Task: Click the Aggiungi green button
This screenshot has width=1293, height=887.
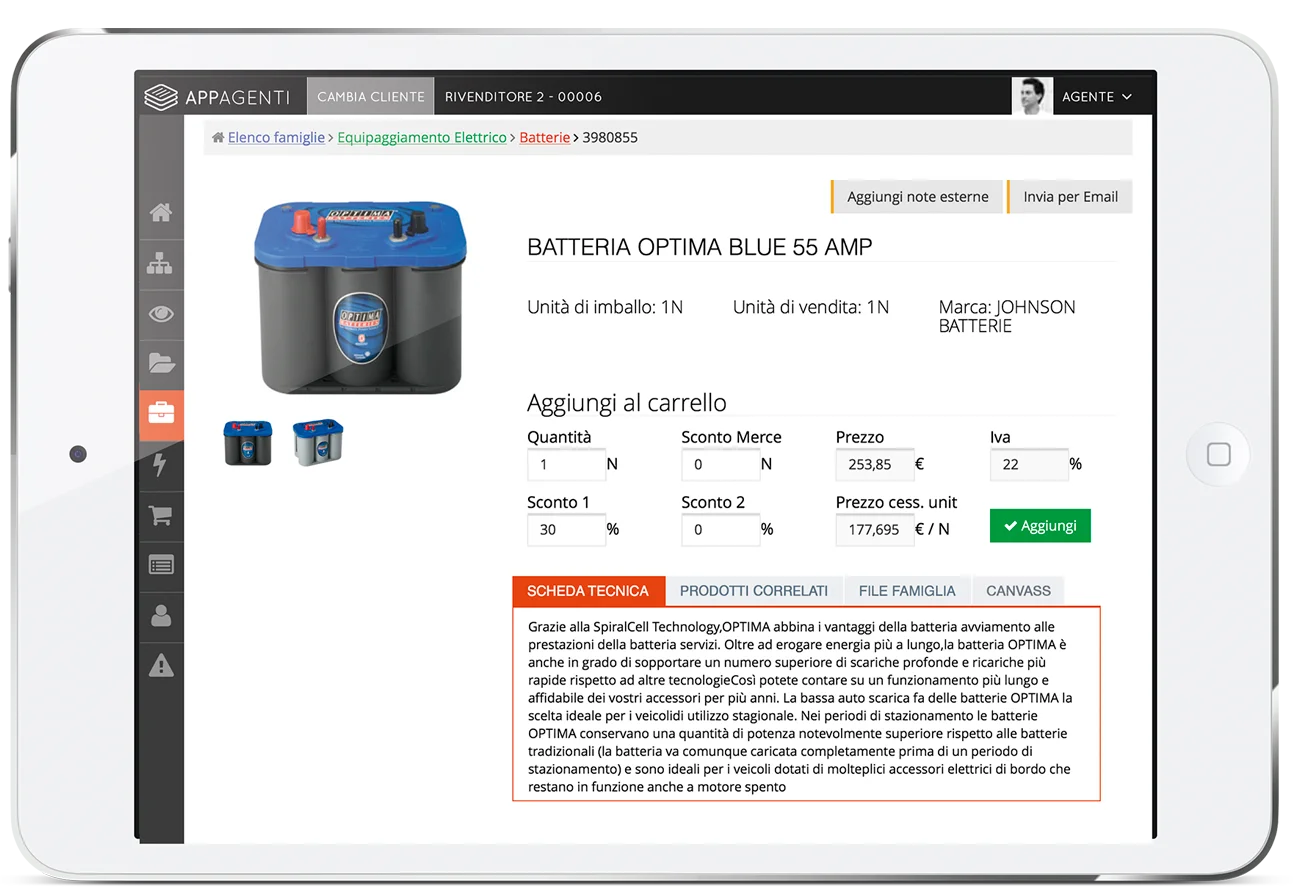Action: (x=1040, y=525)
